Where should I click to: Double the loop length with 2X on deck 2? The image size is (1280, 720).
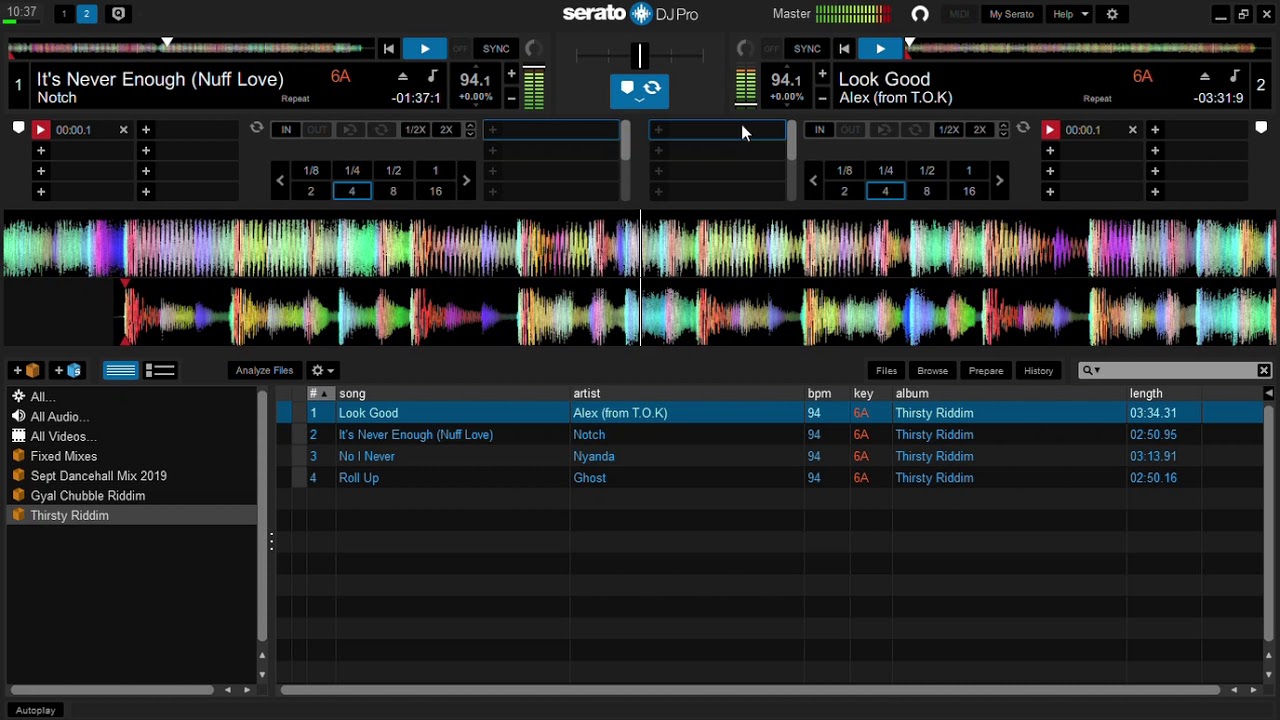980,130
